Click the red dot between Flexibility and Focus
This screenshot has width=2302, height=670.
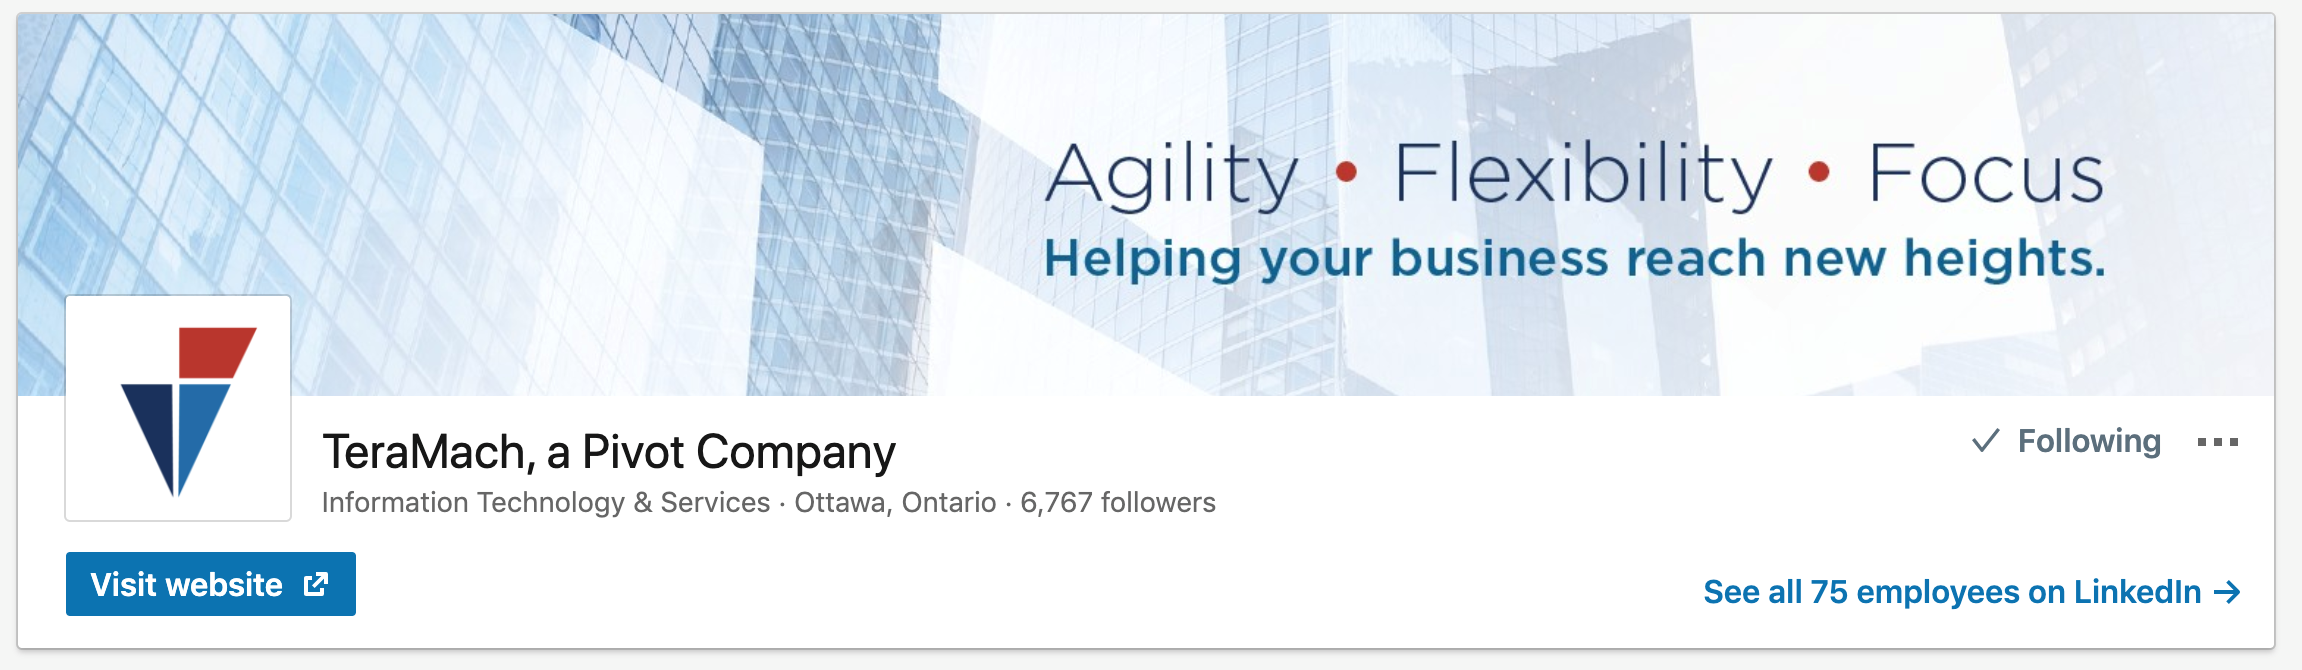click(1819, 173)
